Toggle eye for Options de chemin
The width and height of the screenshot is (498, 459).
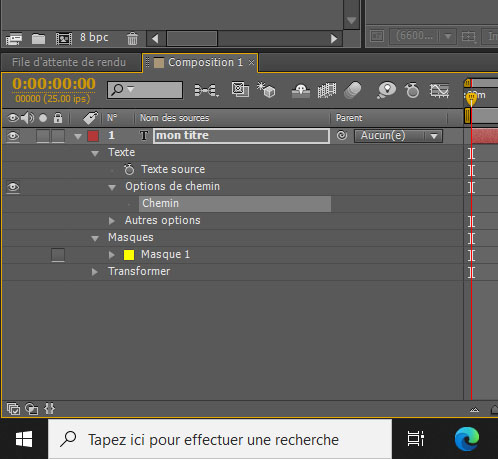coord(13,187)
